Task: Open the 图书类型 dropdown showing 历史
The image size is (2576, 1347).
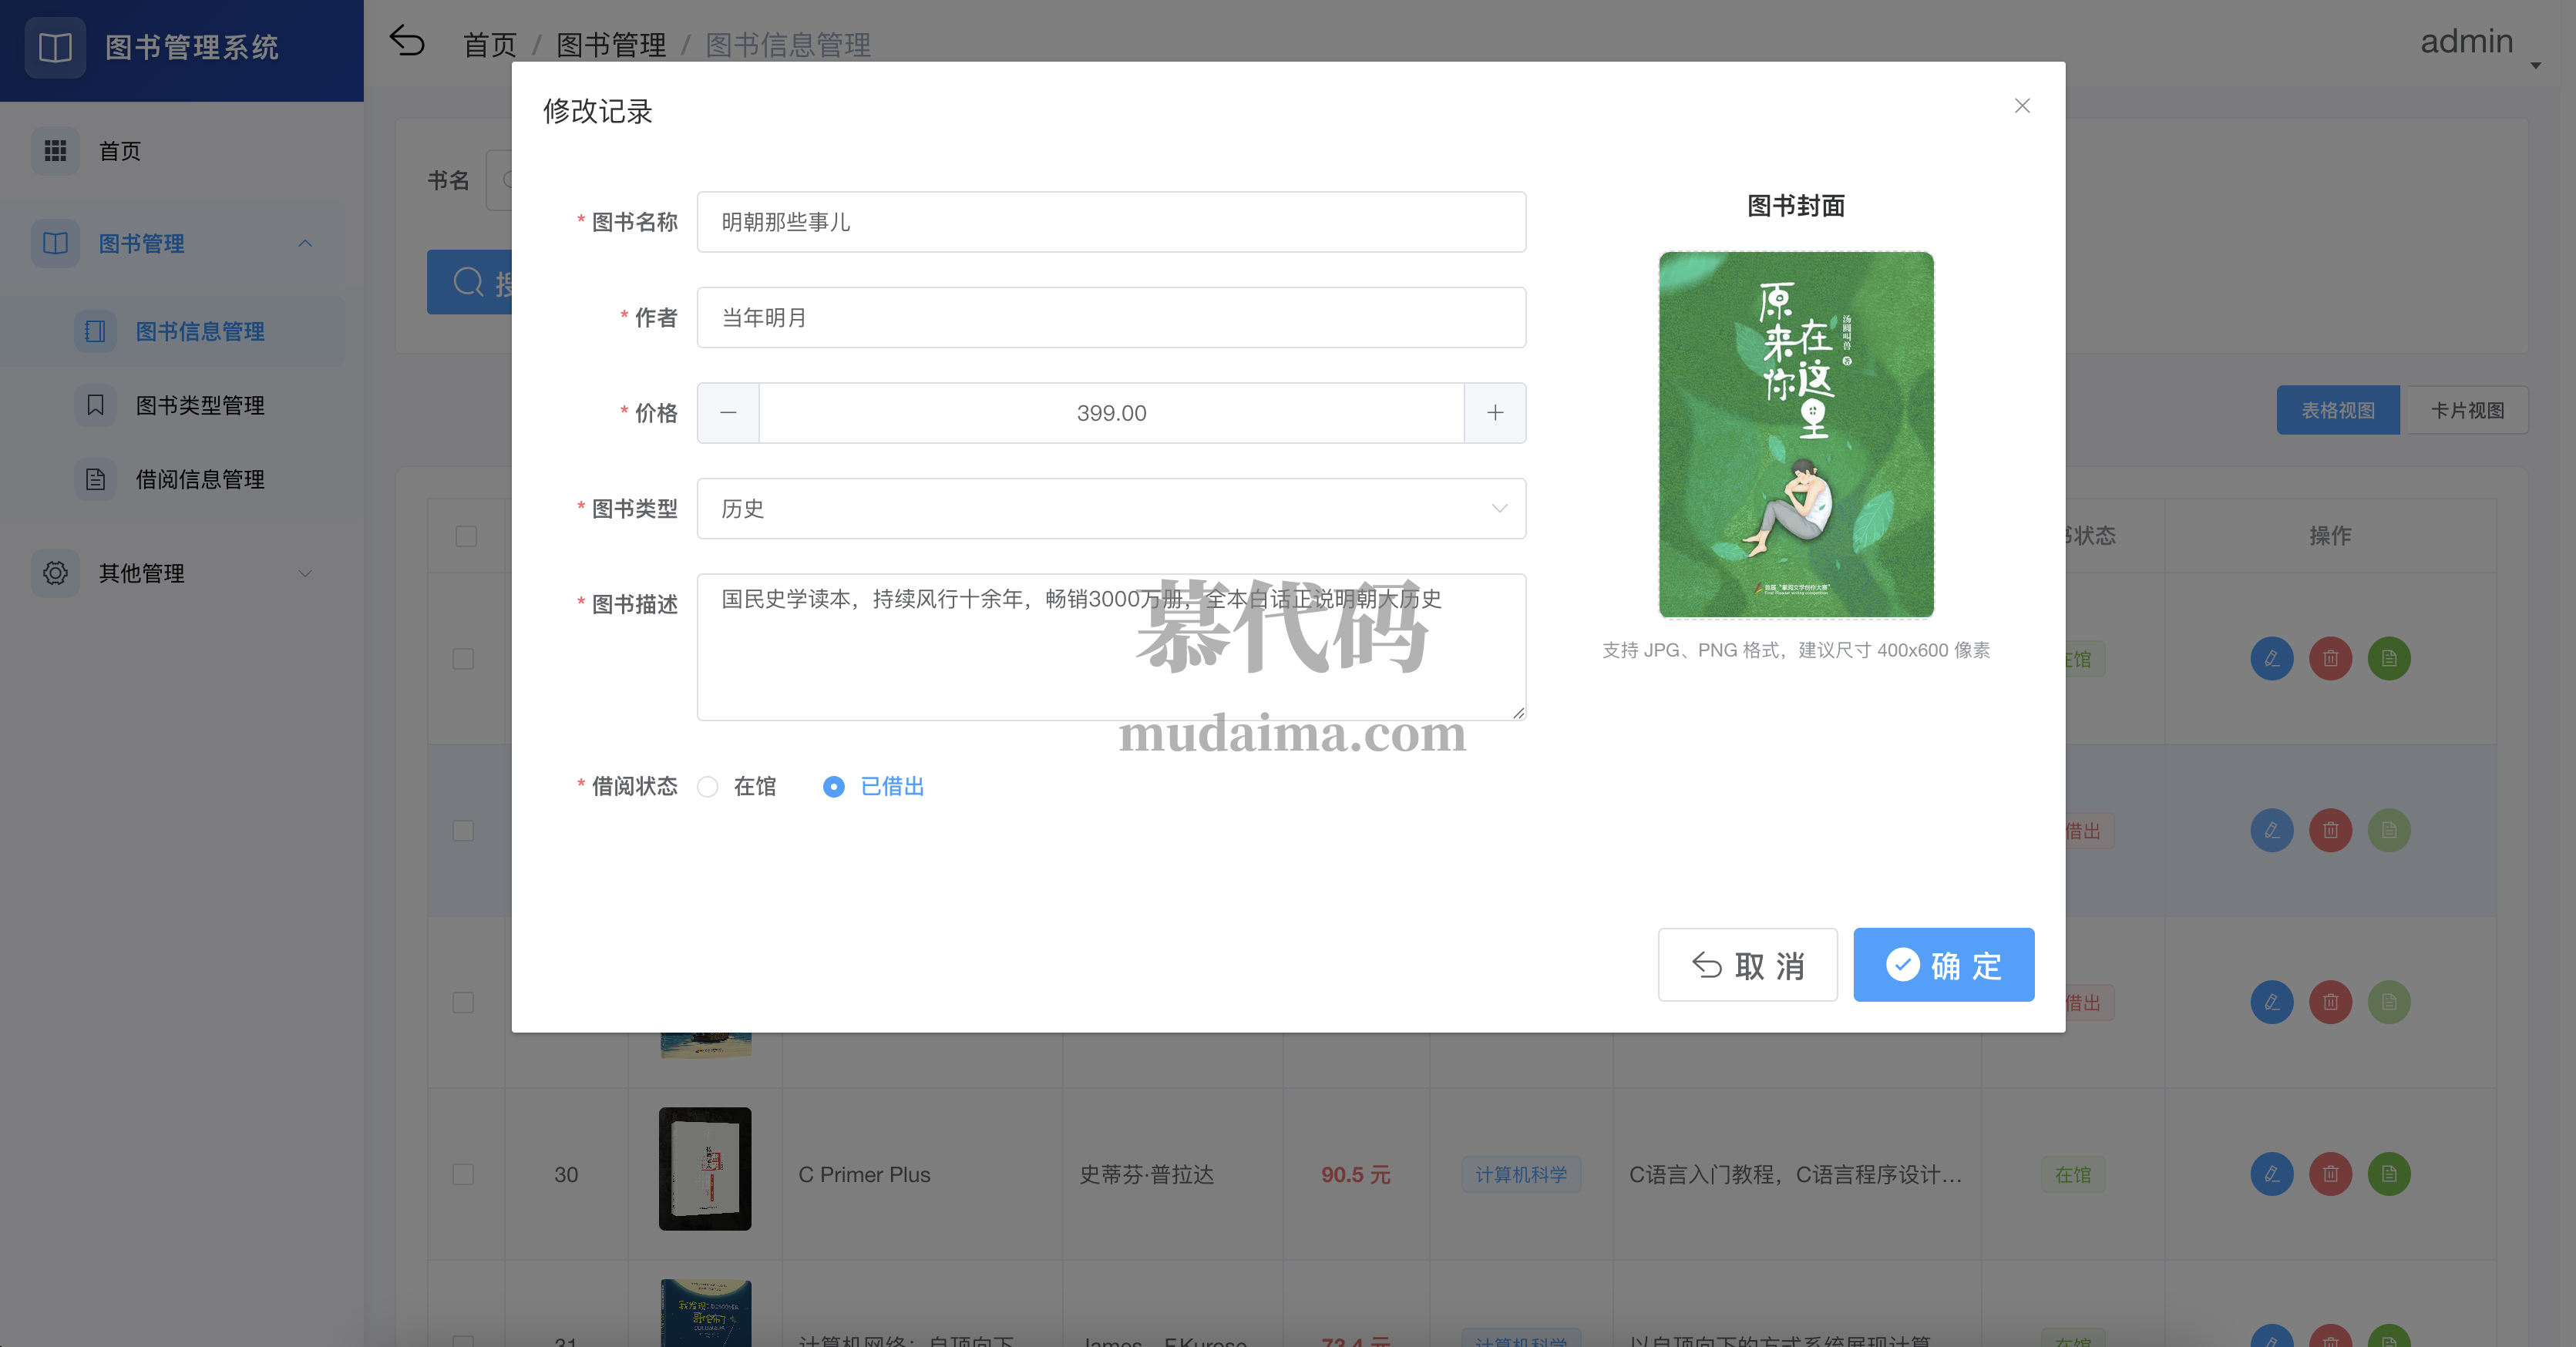Action: pyautogui.click(x=1111, y=508)
